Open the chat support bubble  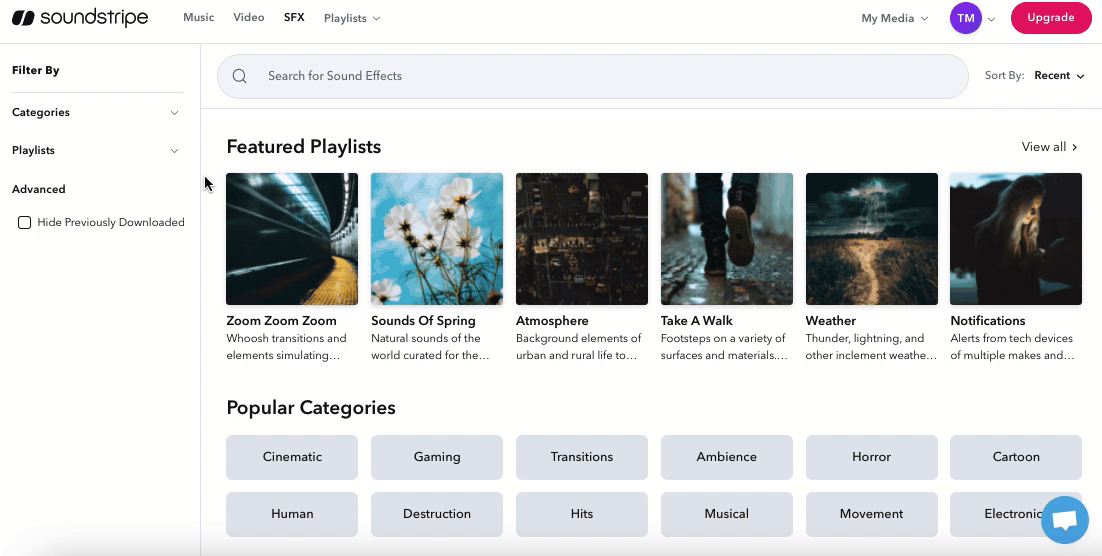[x=1064, y=521]
